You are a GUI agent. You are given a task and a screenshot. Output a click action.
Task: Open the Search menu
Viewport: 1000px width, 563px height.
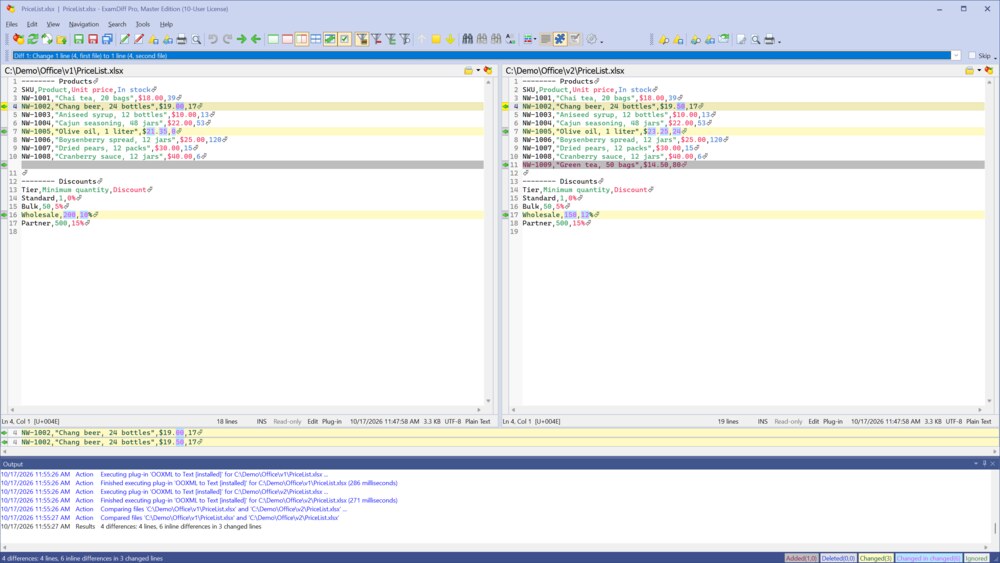pos(117,24)
